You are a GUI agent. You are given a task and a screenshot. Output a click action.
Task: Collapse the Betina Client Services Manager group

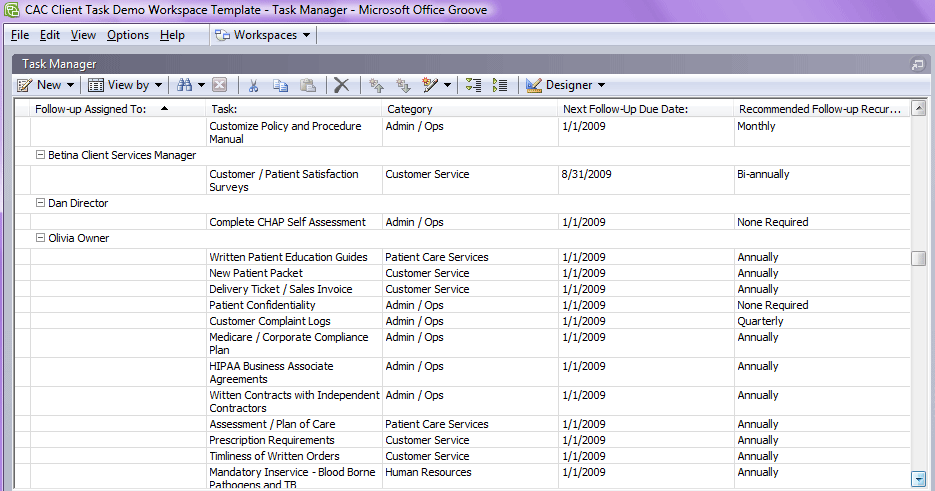[x=40, y=155]
